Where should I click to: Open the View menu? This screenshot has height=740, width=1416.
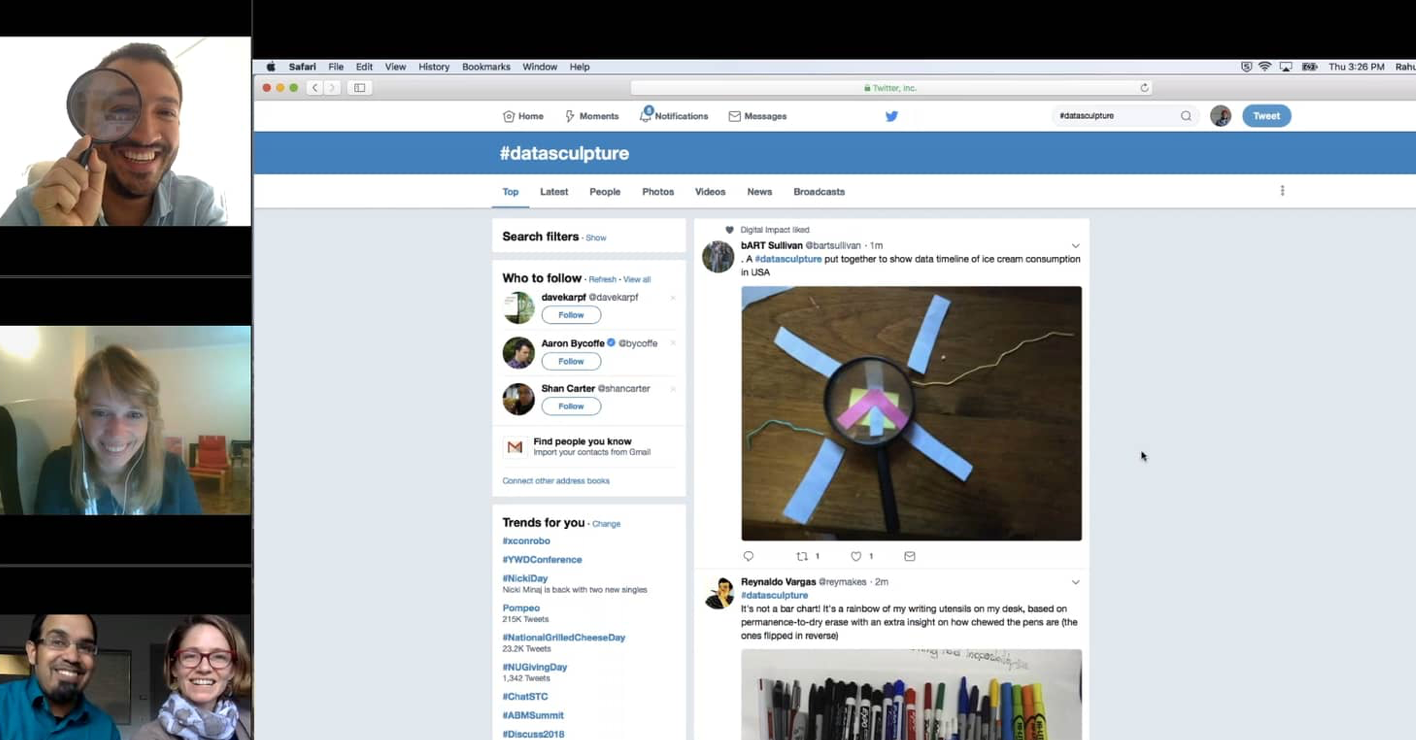click(x=395, y=67)
